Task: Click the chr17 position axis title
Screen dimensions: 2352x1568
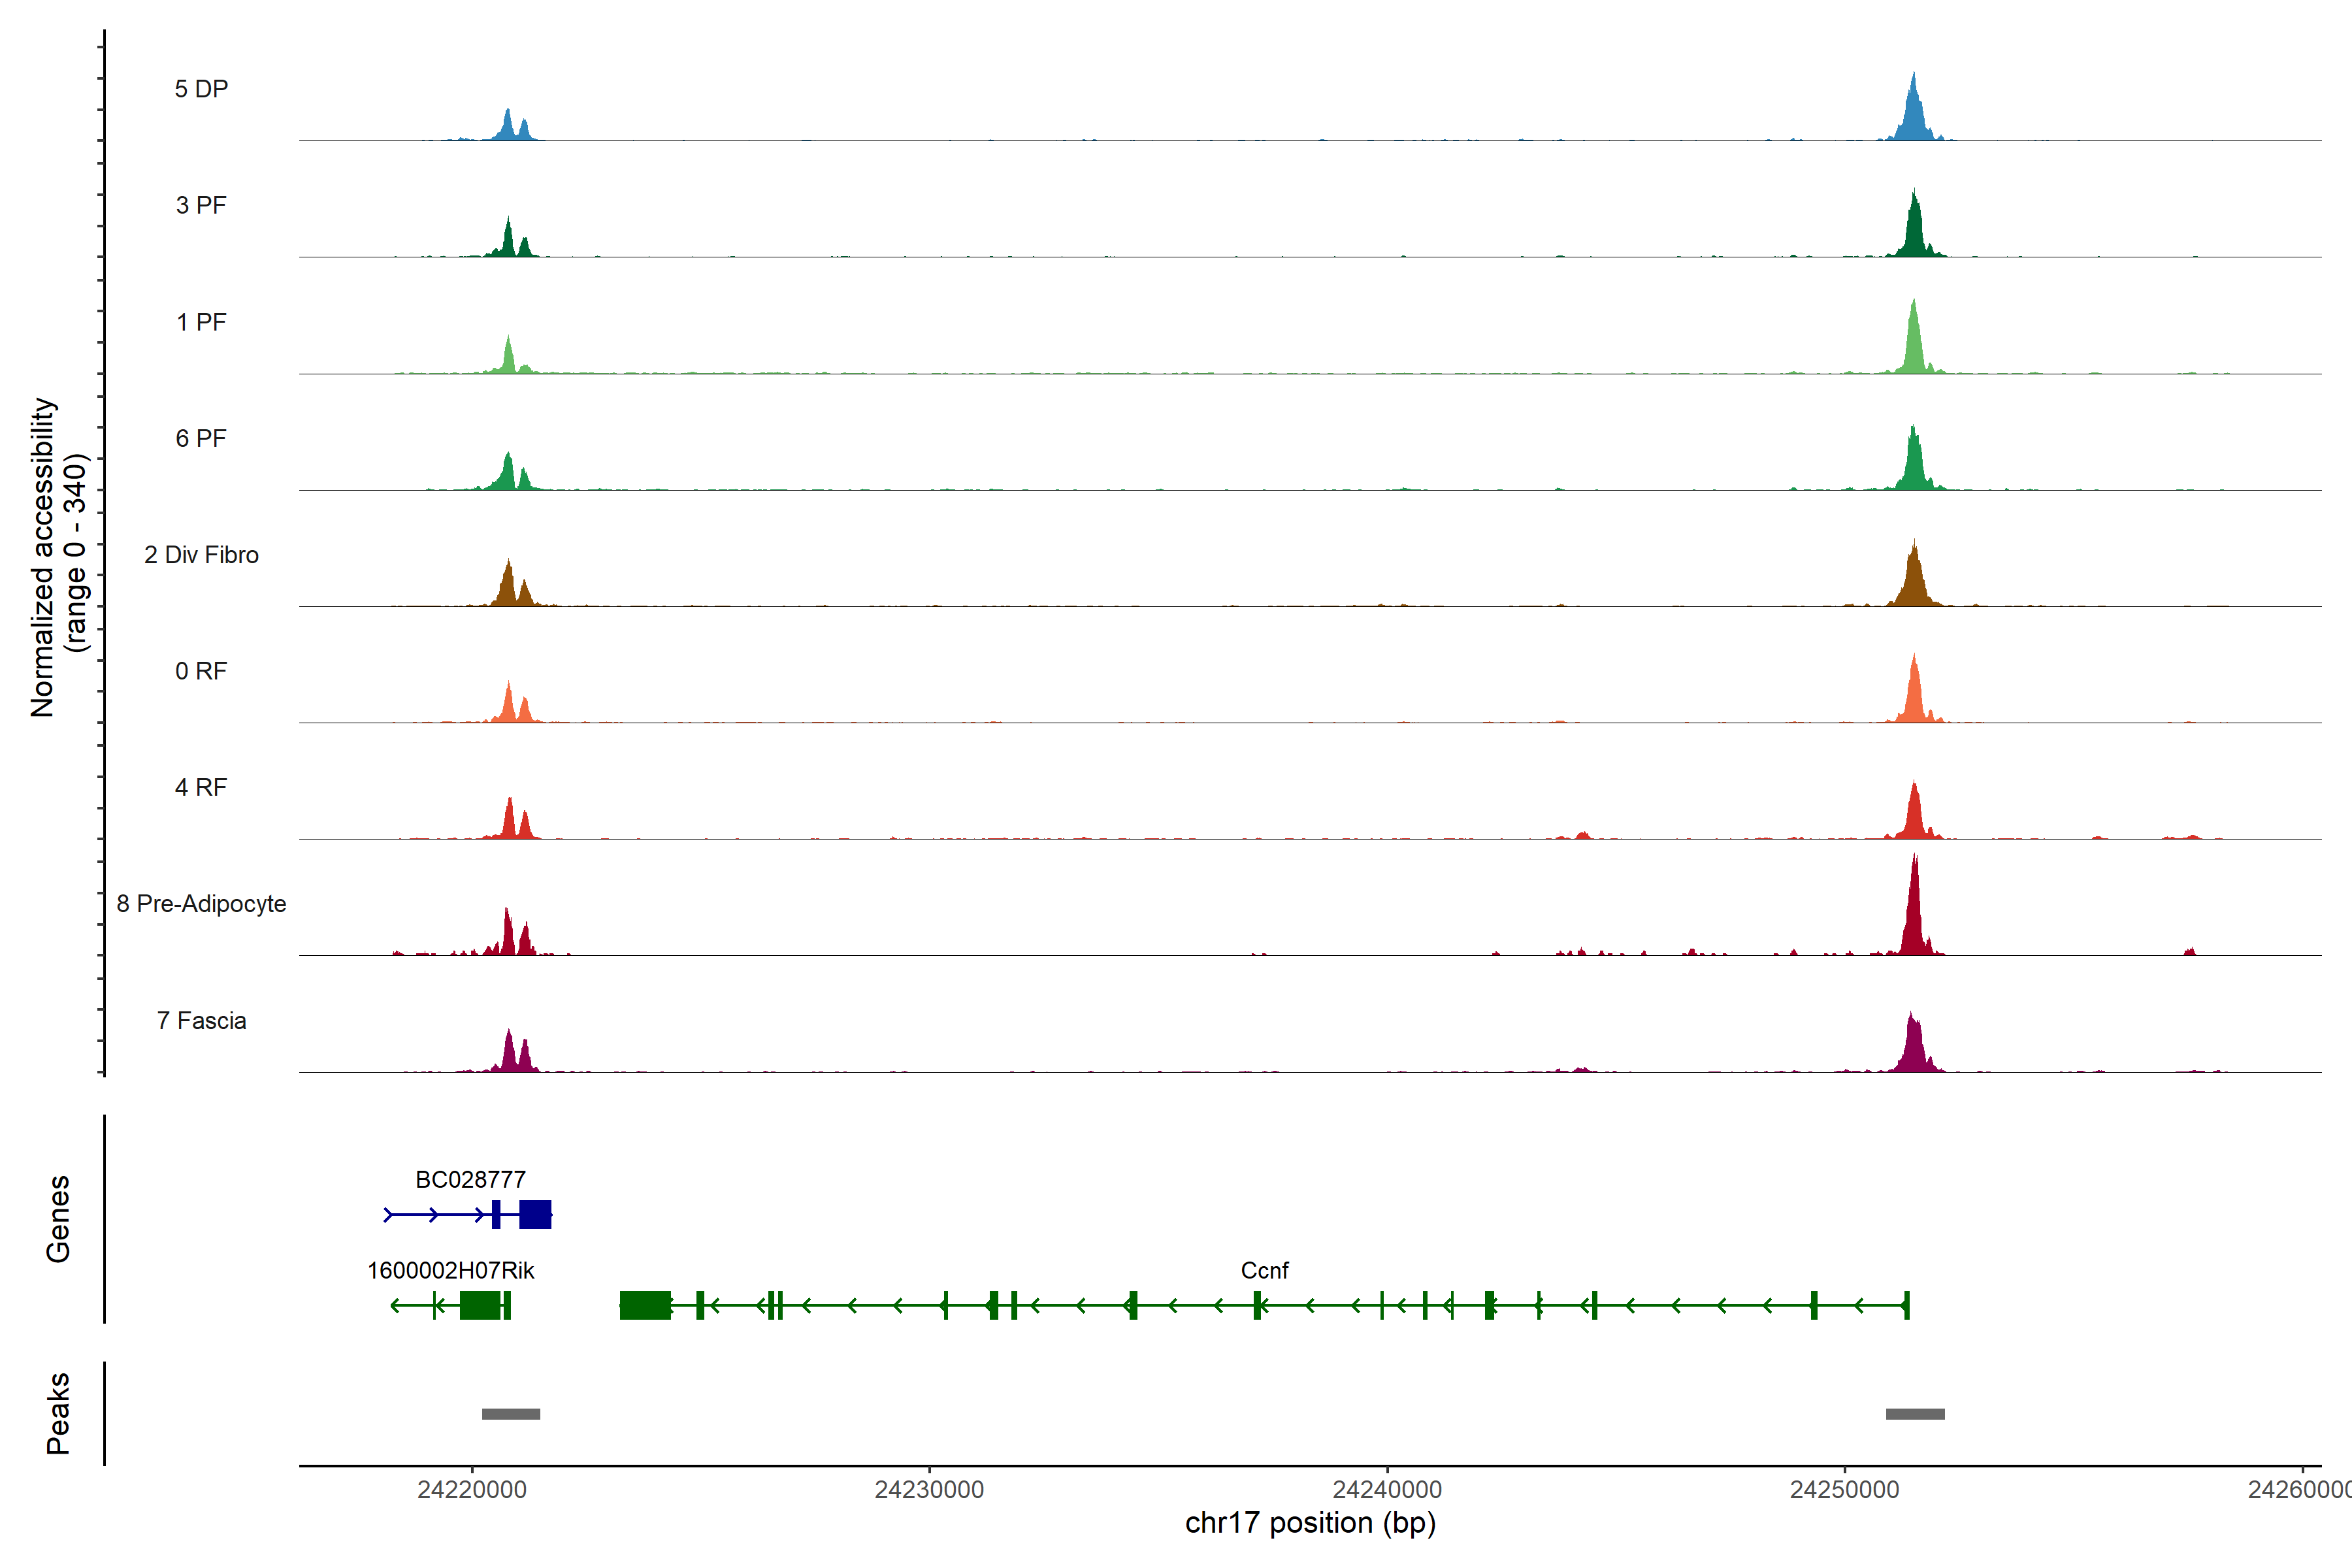Action: click(x=1310, y=1523)
